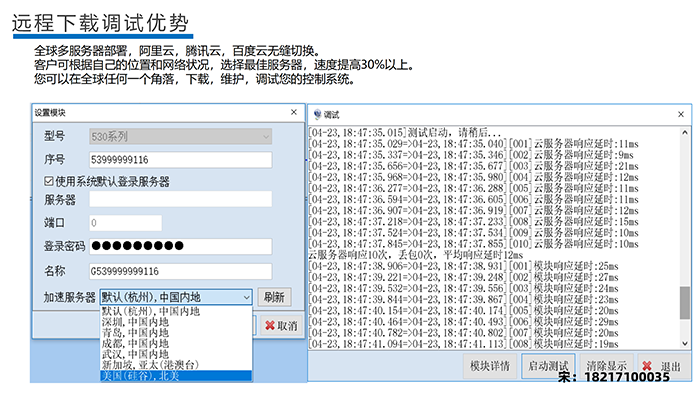The width and height of the screenshot is (700, 394).
Task: Click the log scrollbar thumb
Action: (684, 303)
